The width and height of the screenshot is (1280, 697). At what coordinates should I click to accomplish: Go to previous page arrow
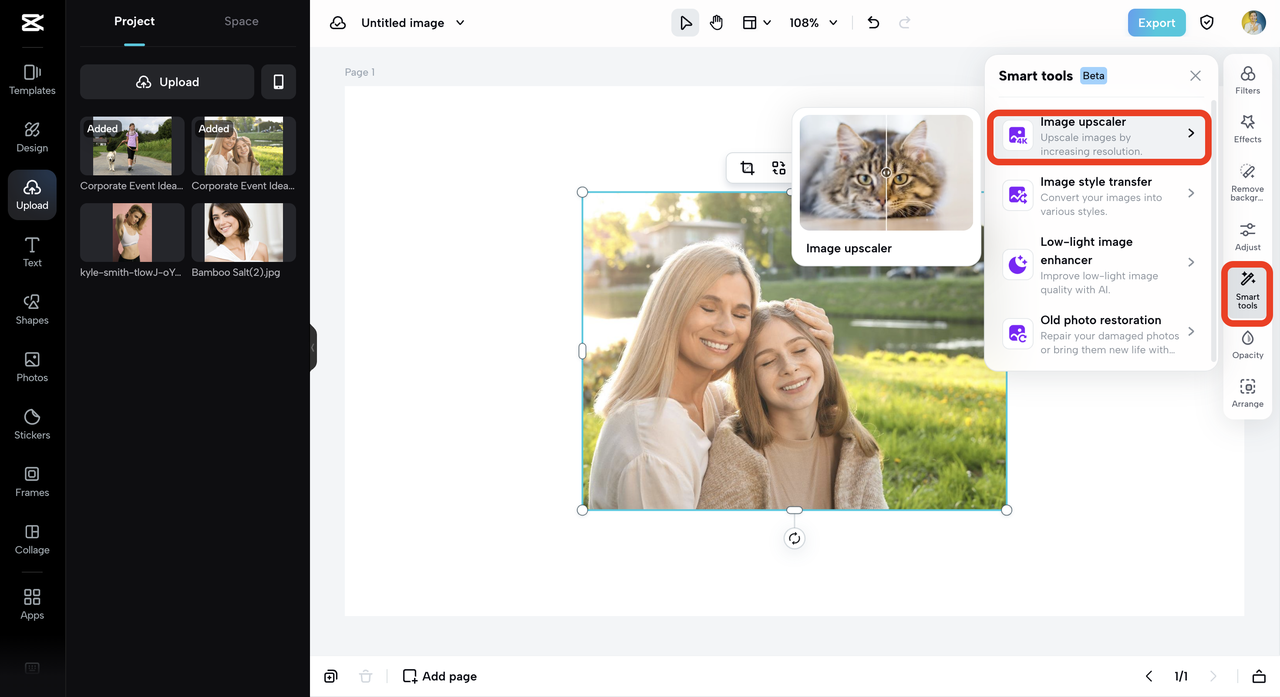[x=1149, y=676]
